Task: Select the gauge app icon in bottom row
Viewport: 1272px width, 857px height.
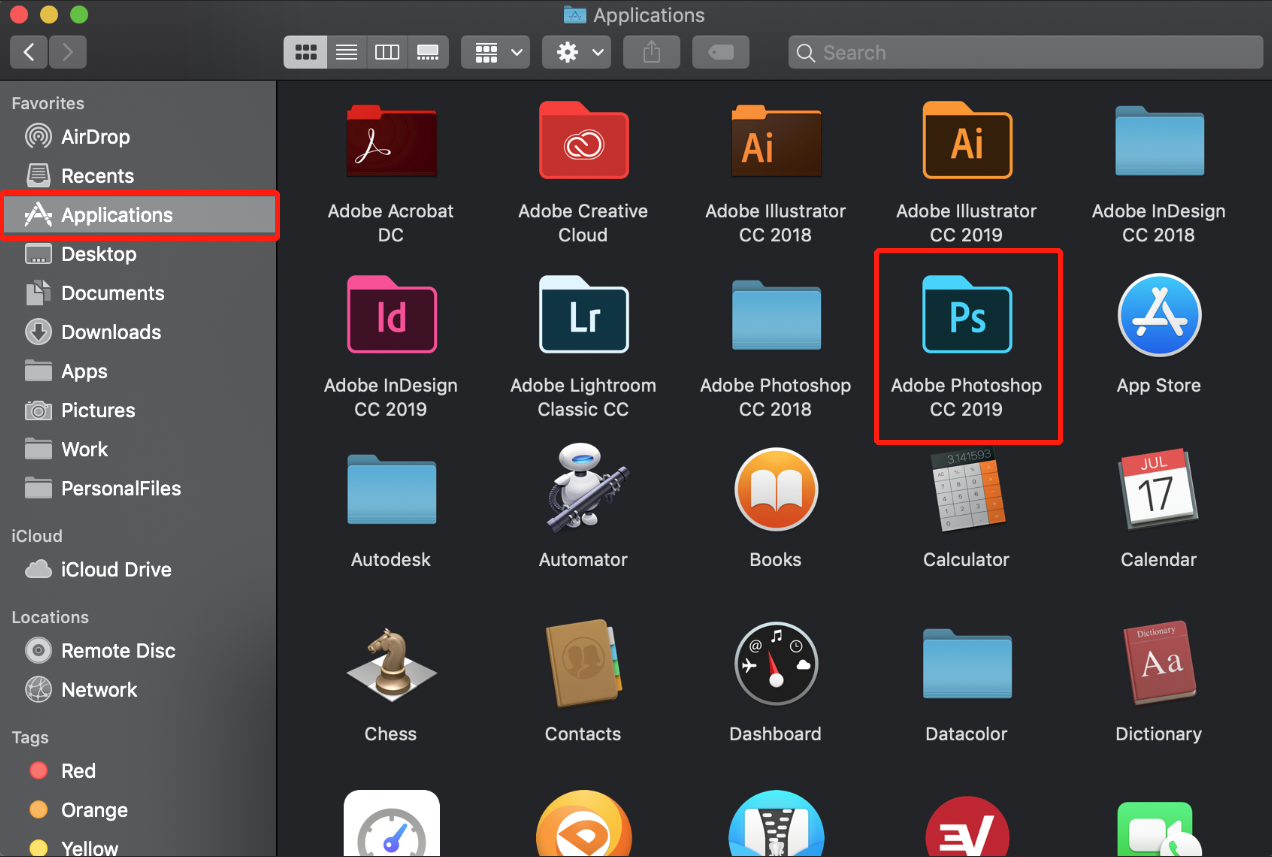Action: click(391, 825)
